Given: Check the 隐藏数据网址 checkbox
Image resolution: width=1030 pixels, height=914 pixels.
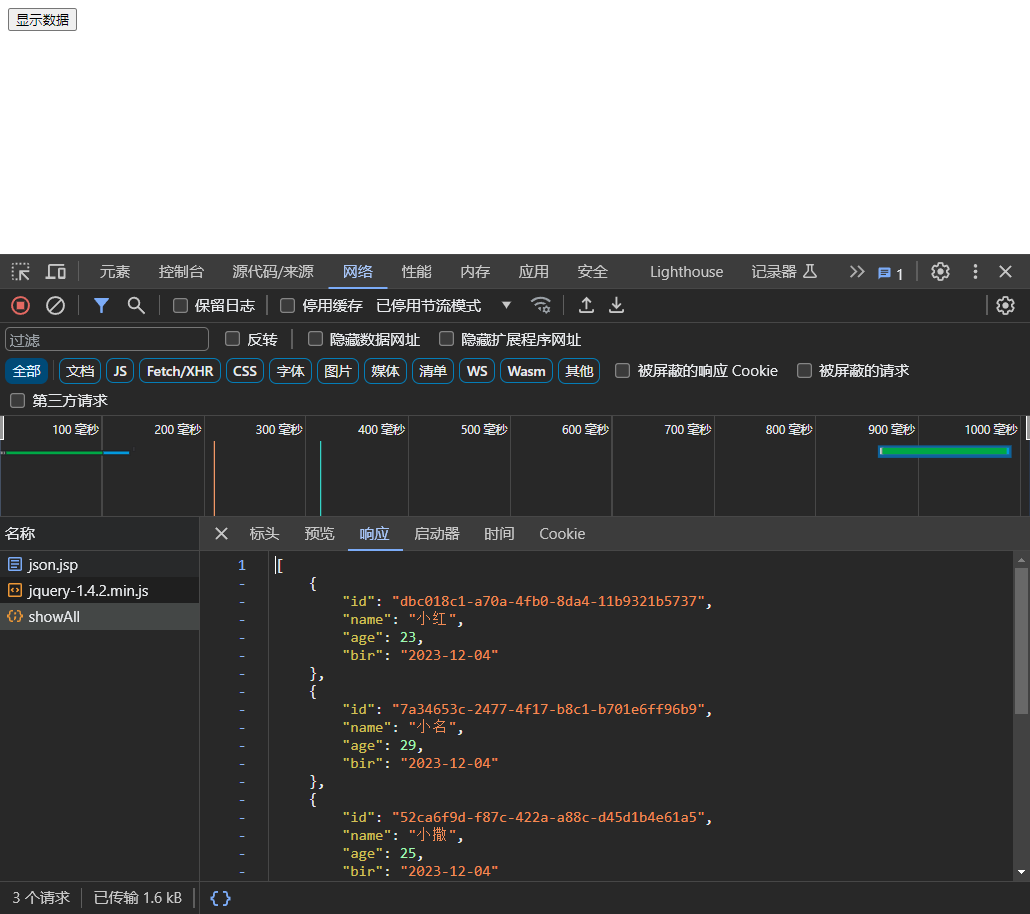Looking at the screenshot, I should [x=315, y=339].
